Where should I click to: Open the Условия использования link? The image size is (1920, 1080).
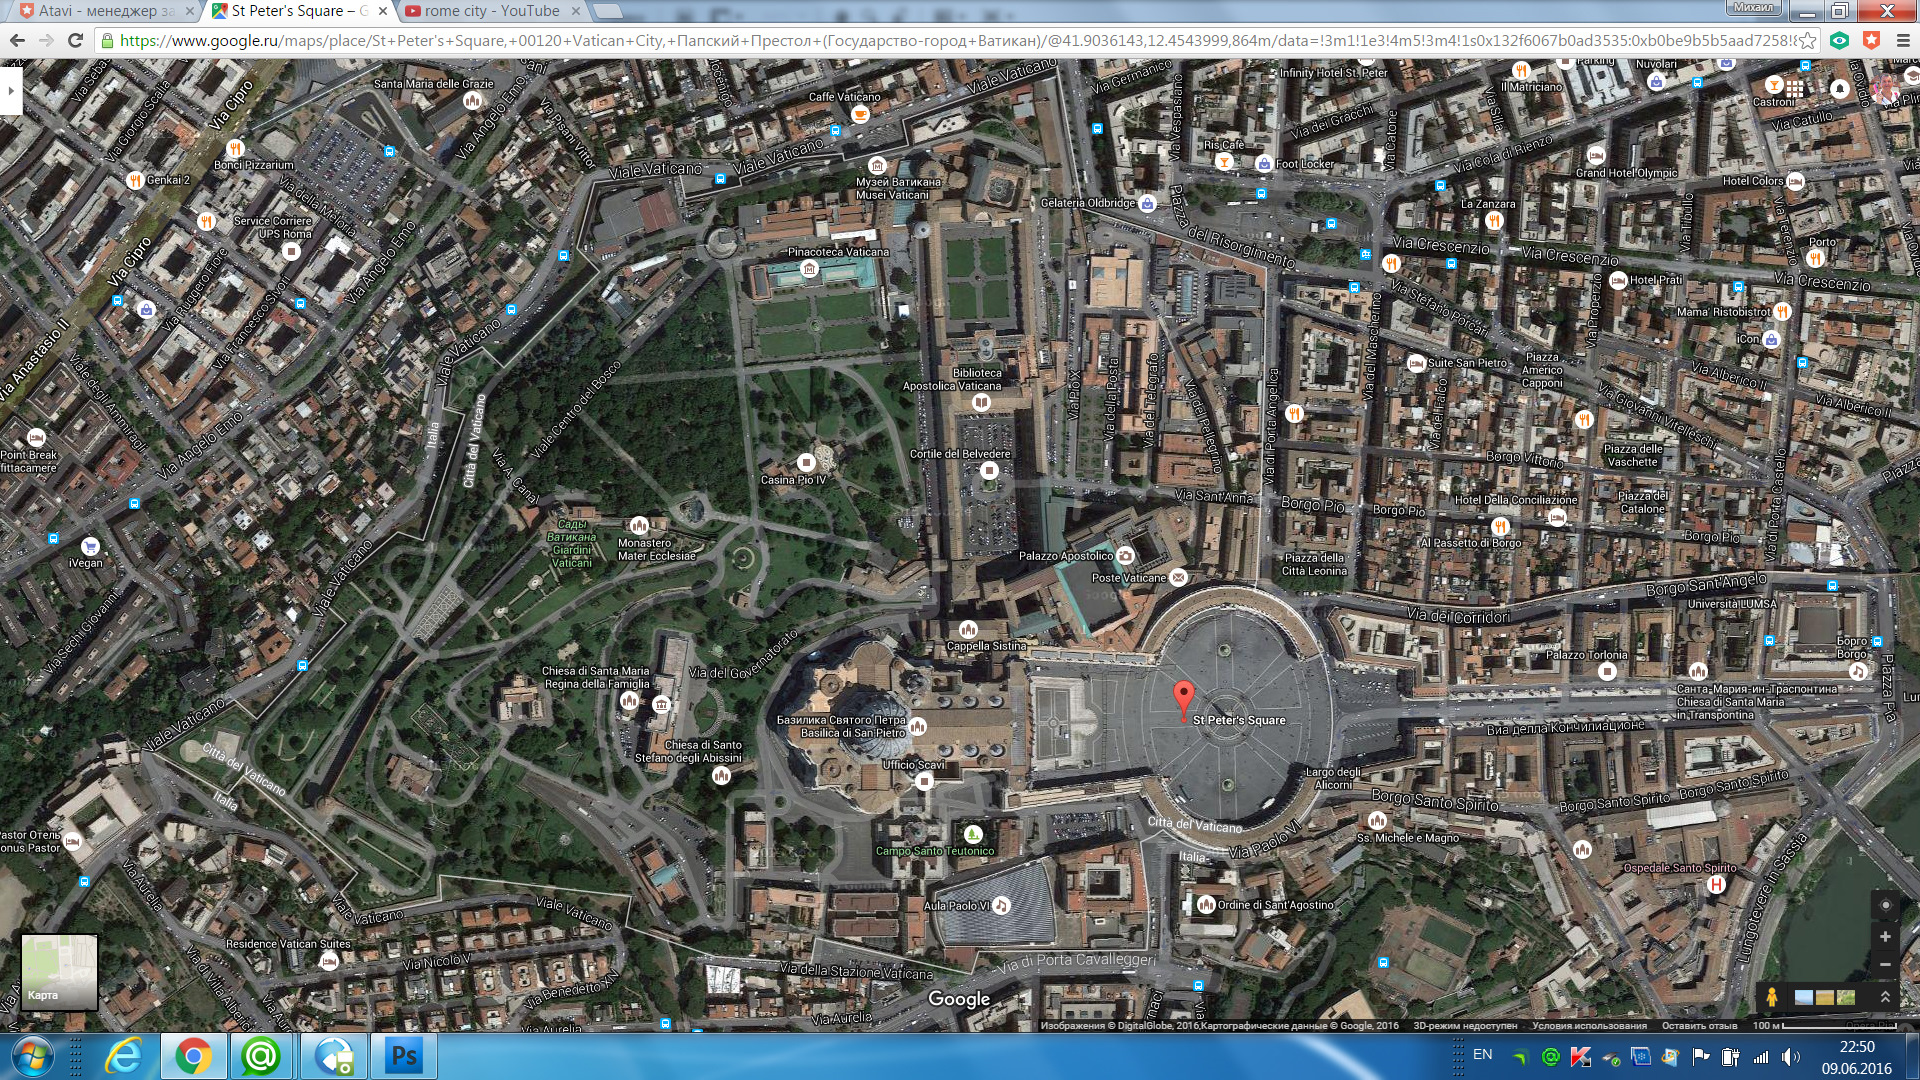tap(1589, 1026)
